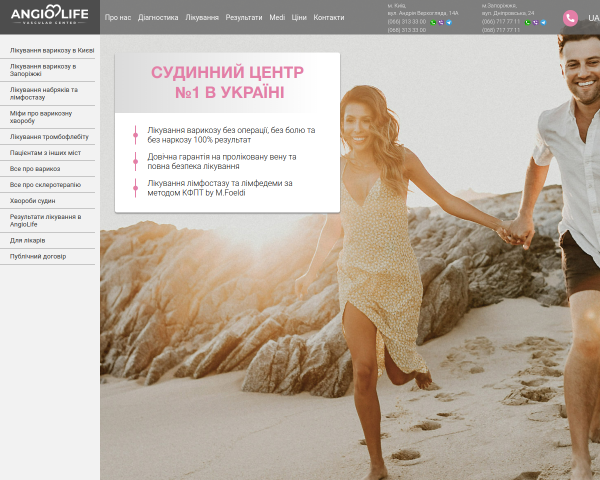Open "Для лікарів" sidebar link
600x480 pixels.
[27, 240]
